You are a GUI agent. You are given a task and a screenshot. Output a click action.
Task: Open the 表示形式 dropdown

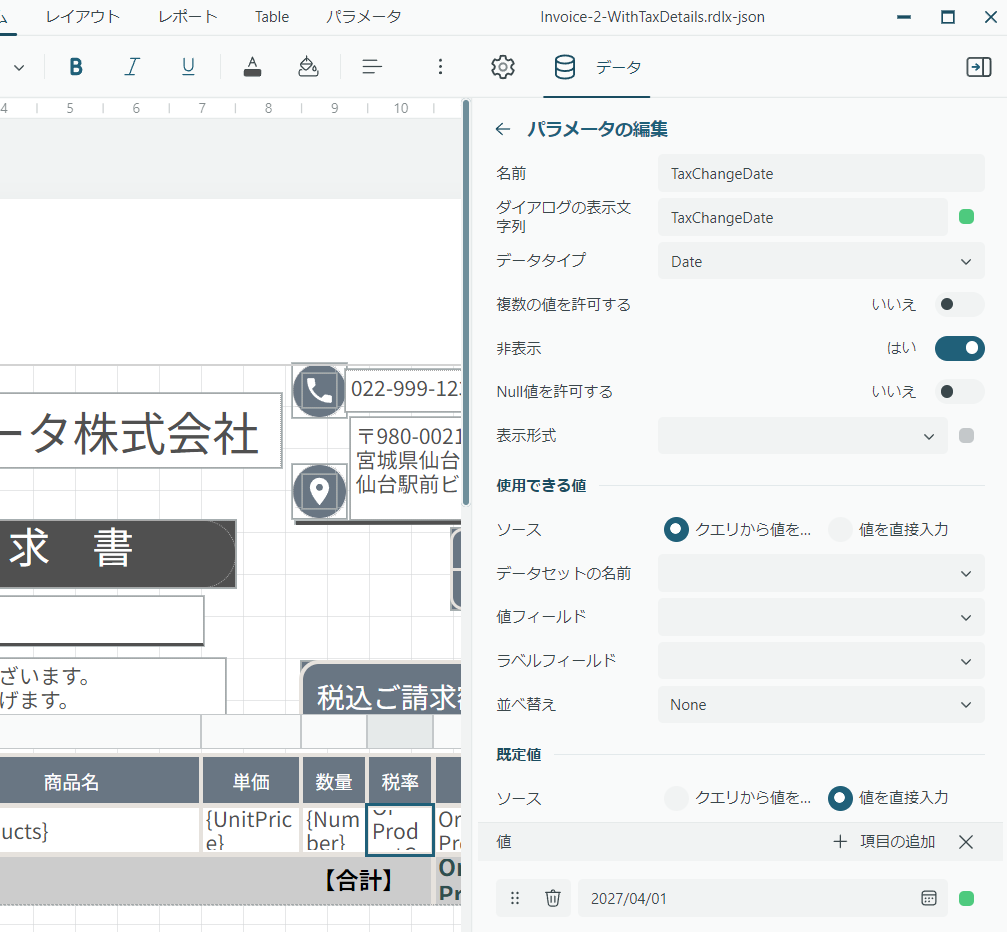803,435
